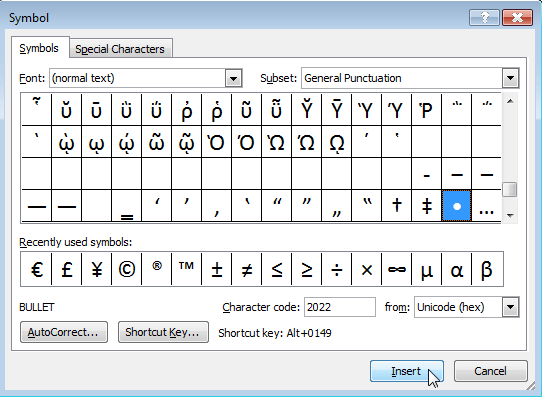The width and height of the screenshot is (542, 397).
Task: Pick the Pound sign from recent symbols
Action: (66, 269)
